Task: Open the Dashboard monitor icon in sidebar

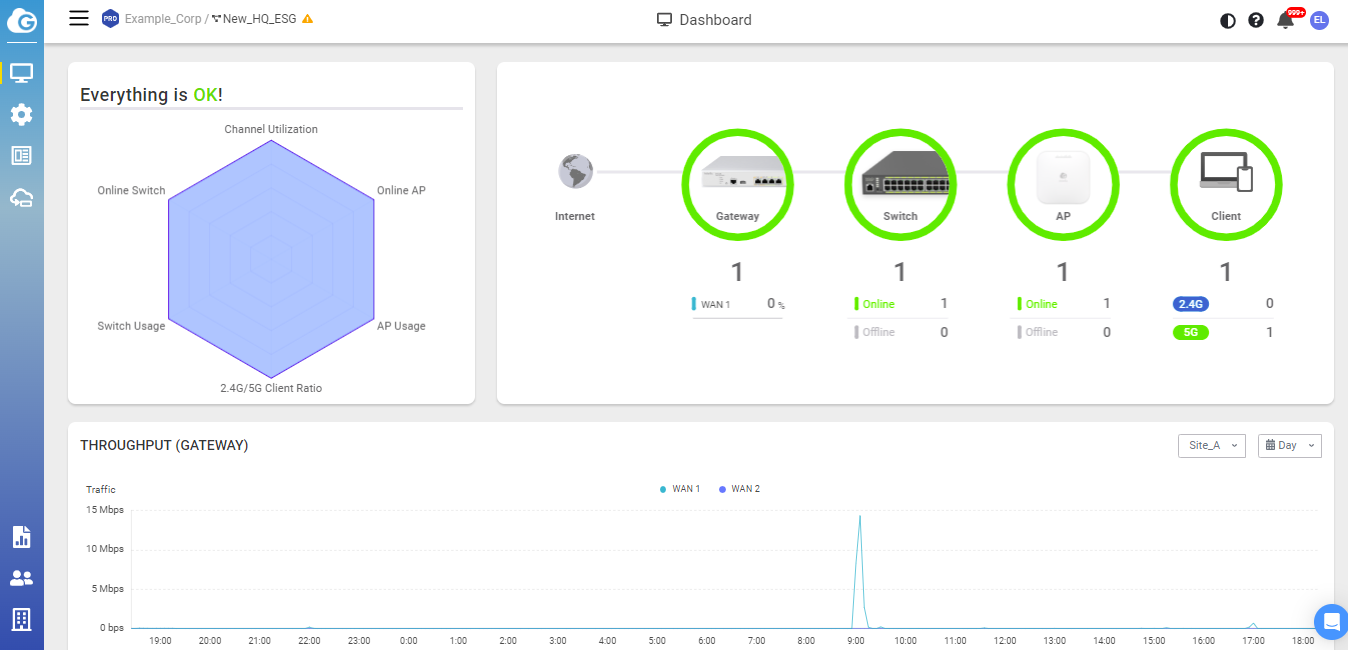Action: coord(21,73)
